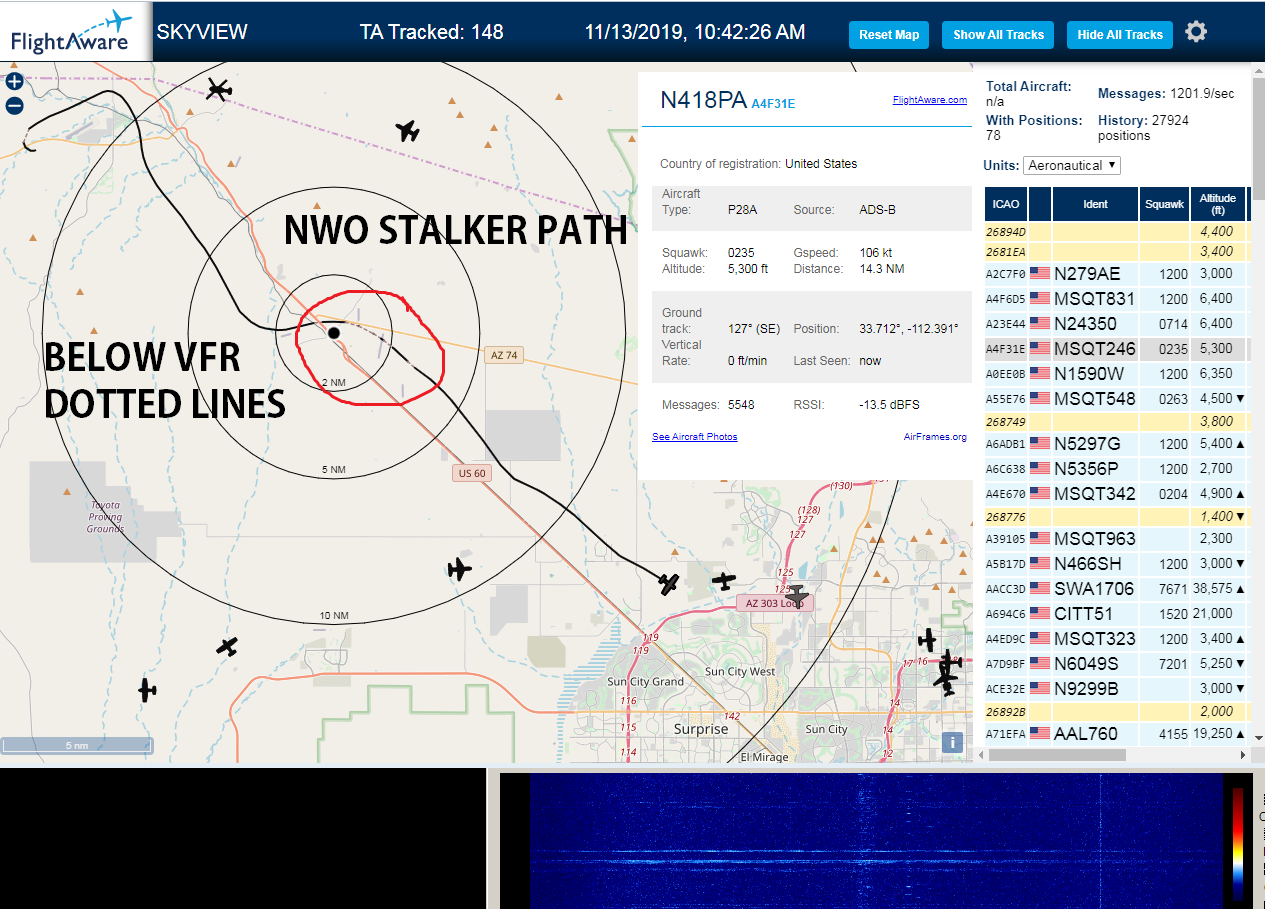Select aircraft icon inside 10 NM ring south
Image resolution: width=1265 pixels, height=909 pixels.
pos(459,569)
